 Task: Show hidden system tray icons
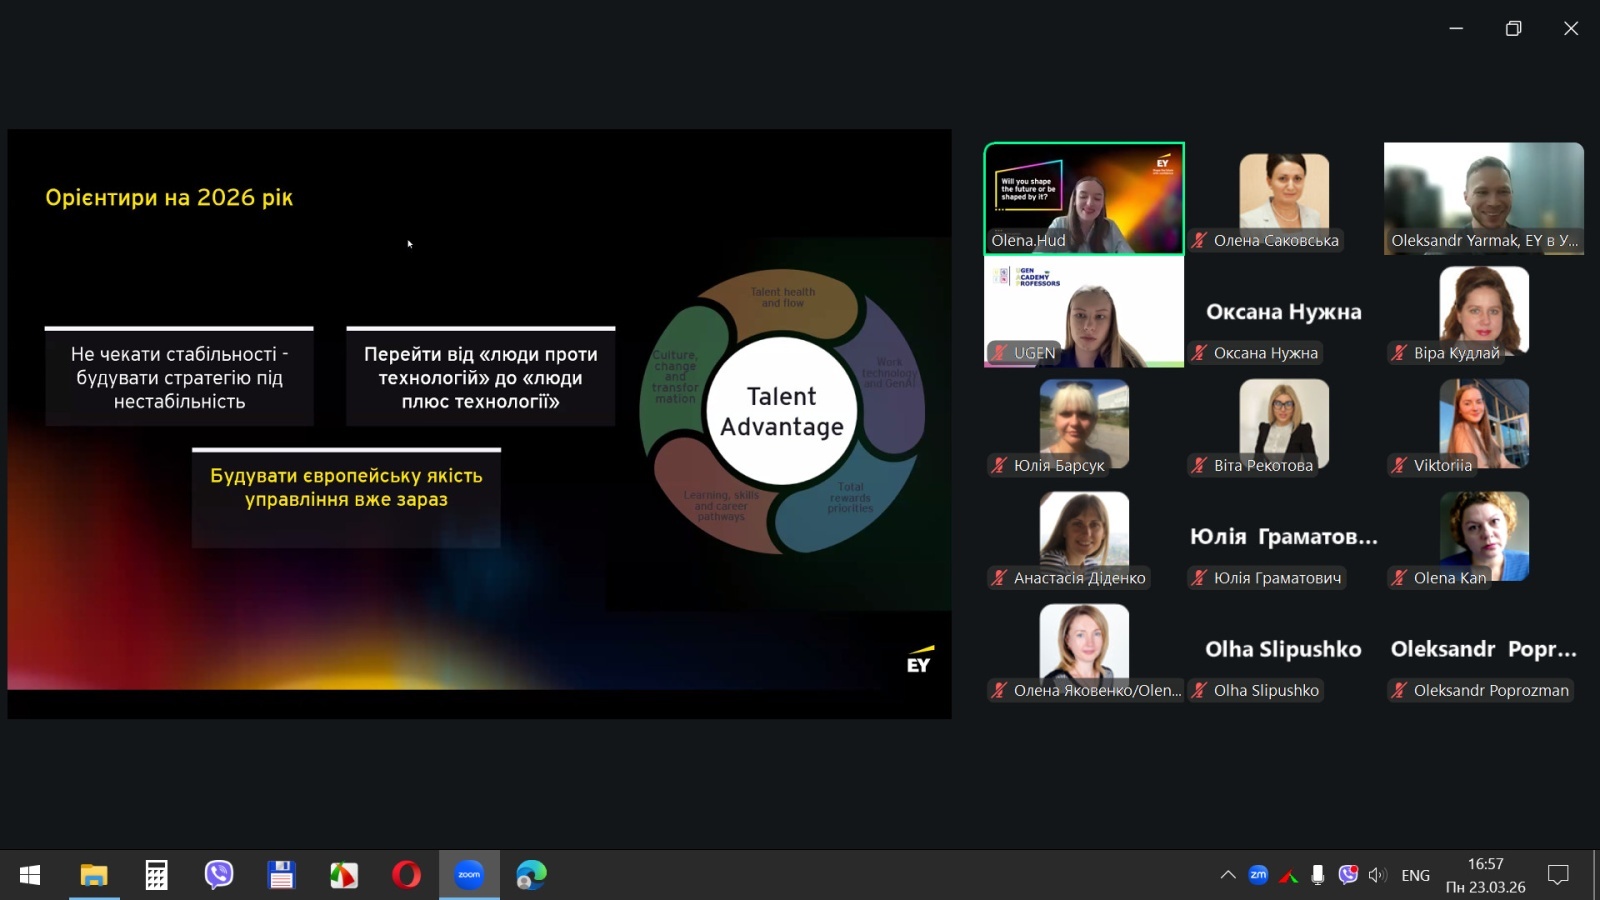(1228, 875)
